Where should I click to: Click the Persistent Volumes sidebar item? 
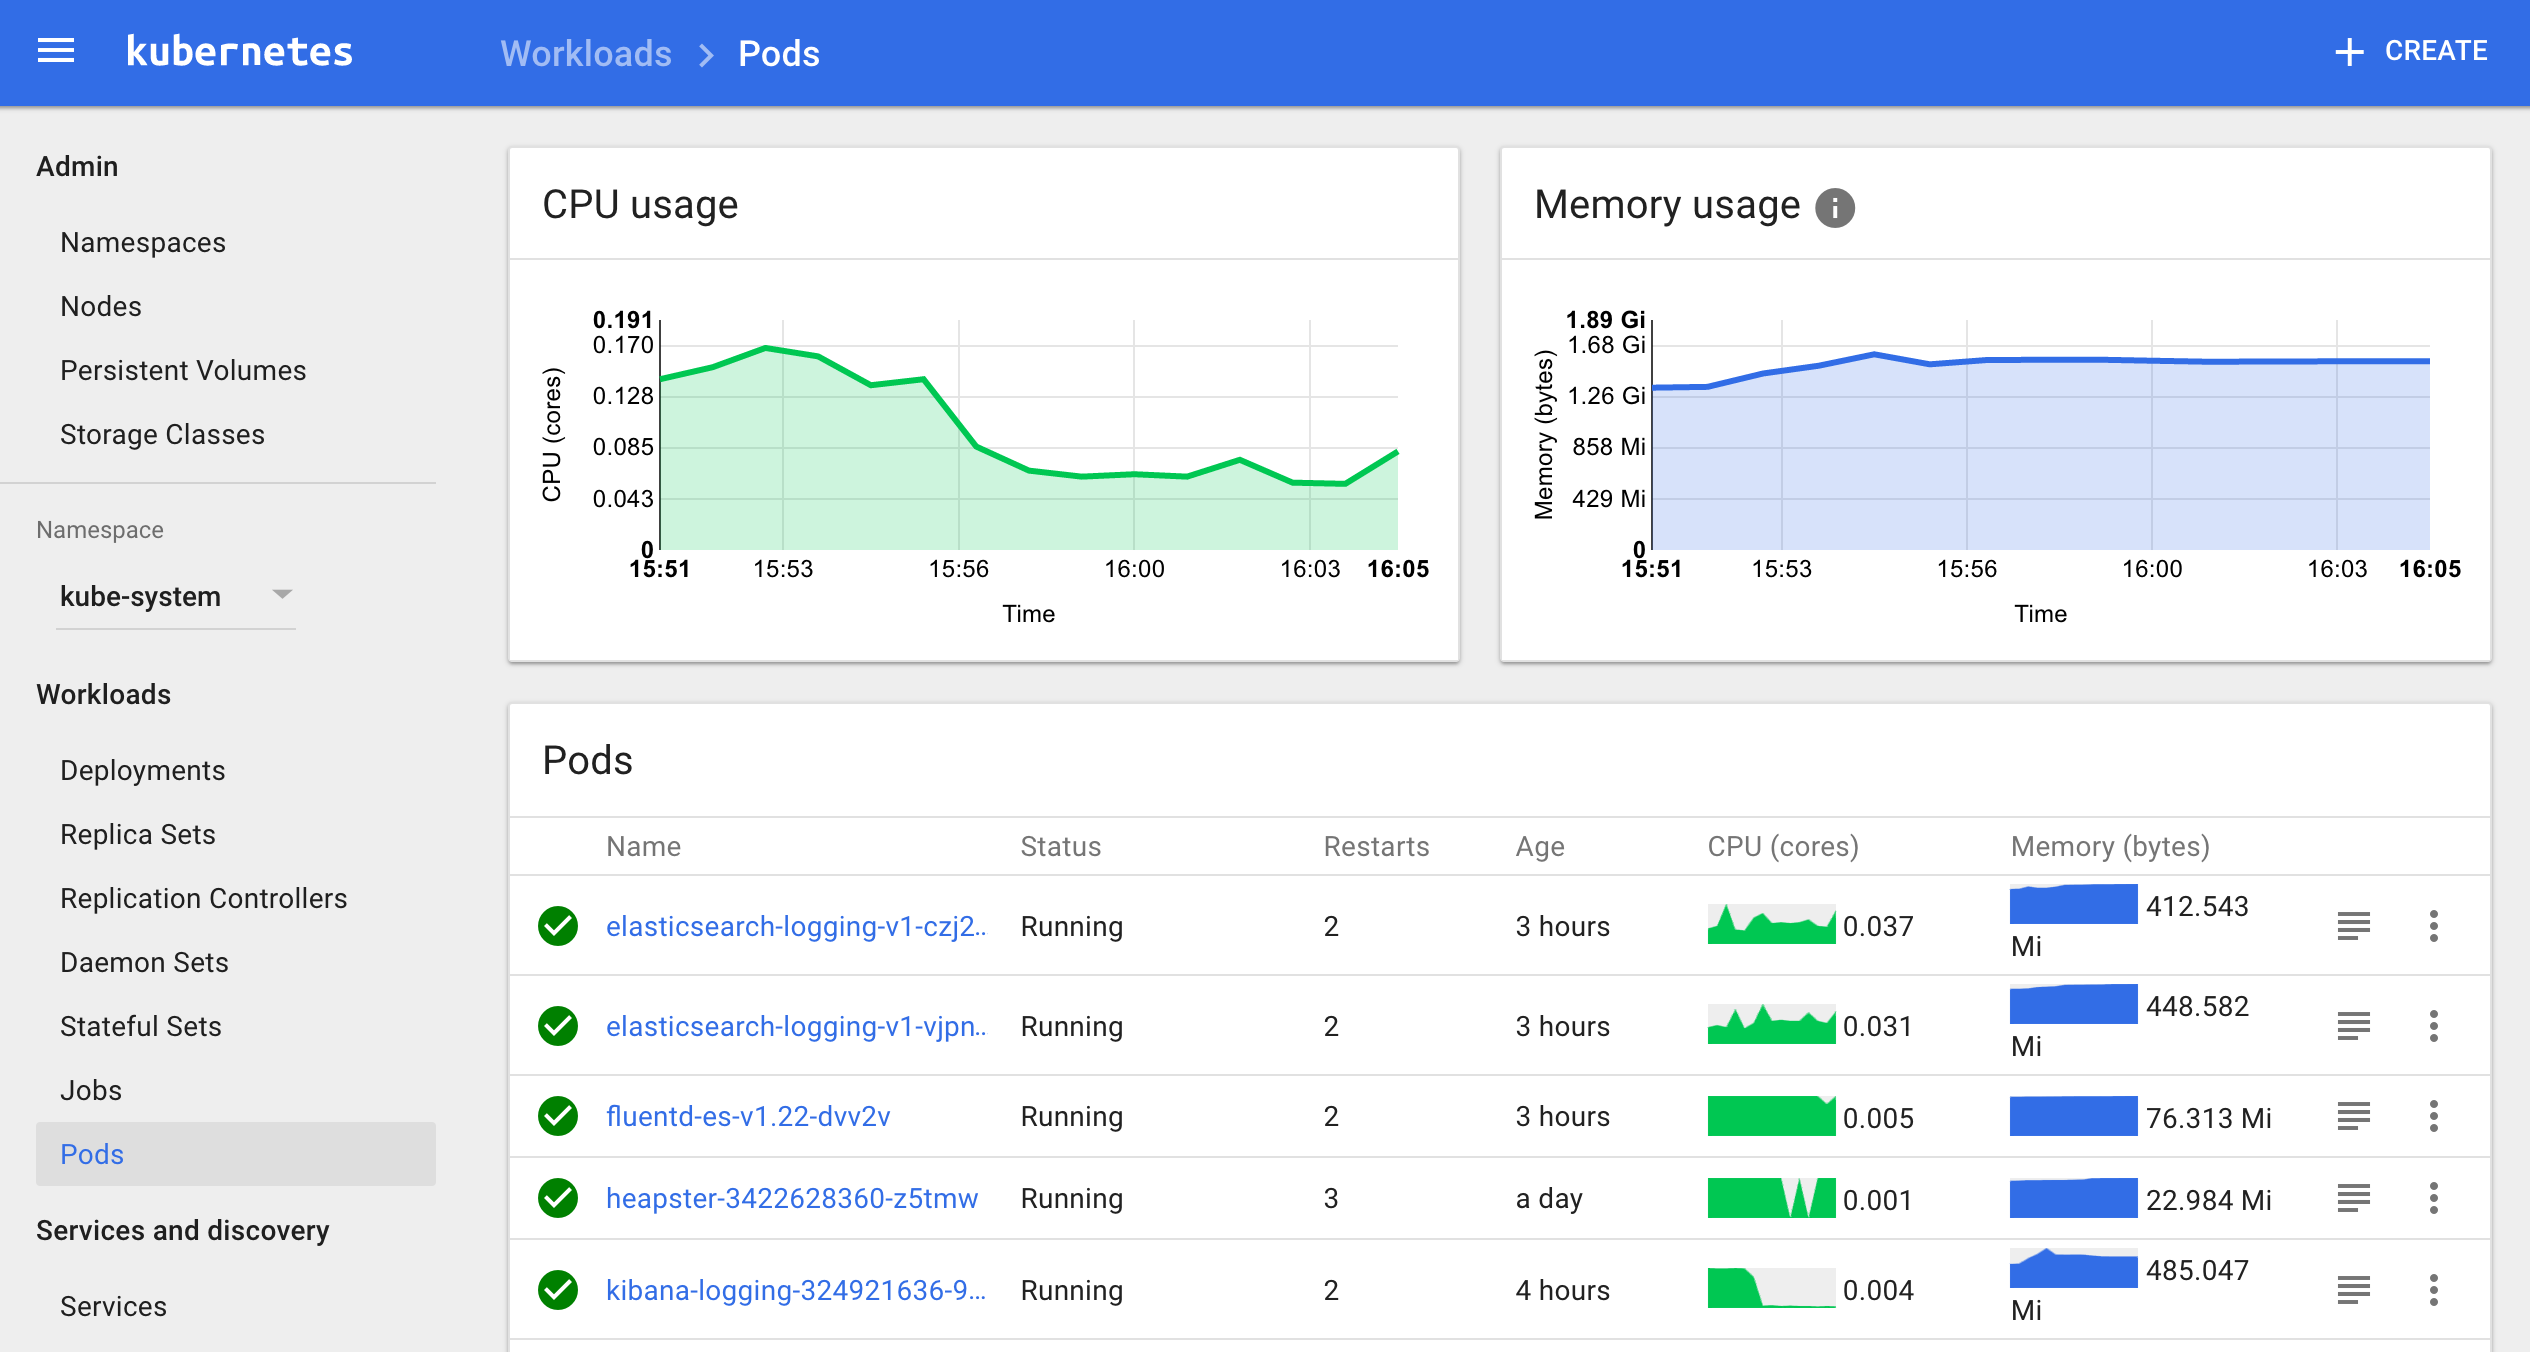tap(184, 370)
